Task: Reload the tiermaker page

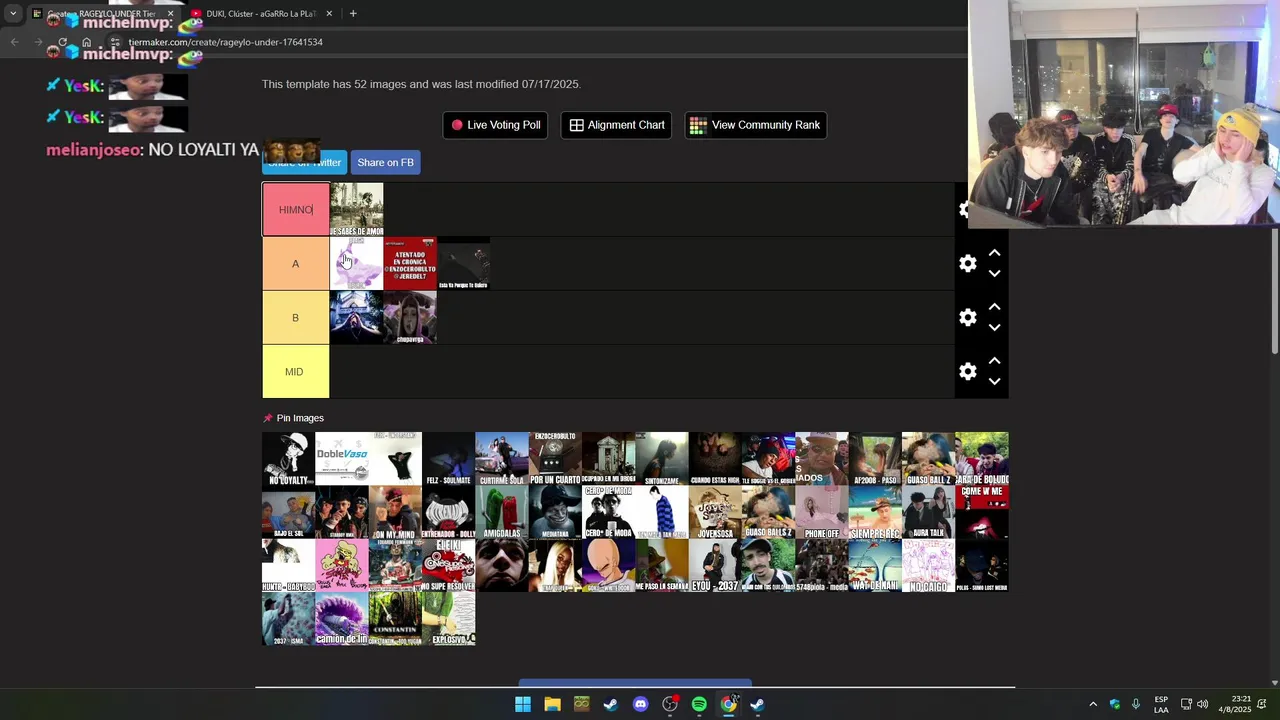Action: tap(62, 42)
